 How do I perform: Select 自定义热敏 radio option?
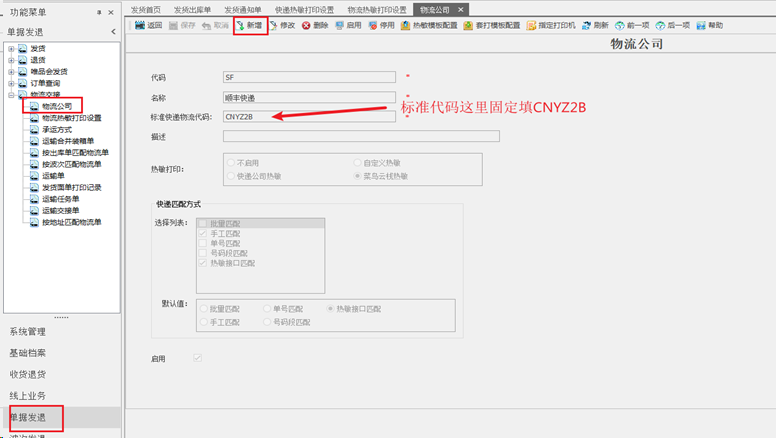coord(357,162)
